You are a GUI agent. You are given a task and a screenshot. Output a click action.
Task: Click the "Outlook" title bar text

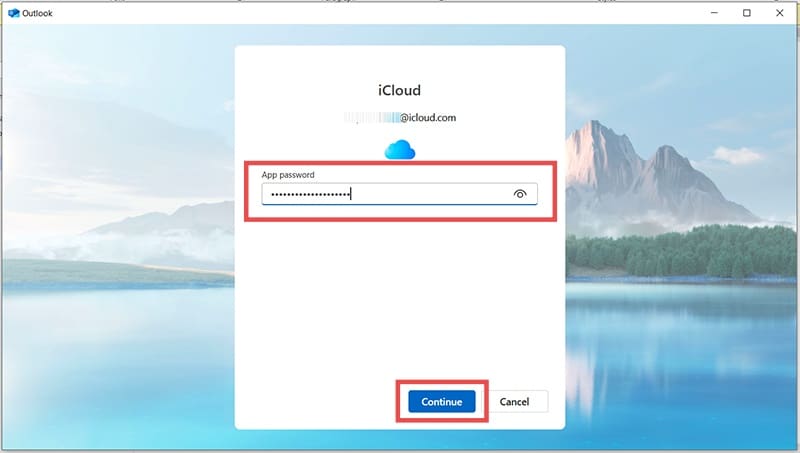[x=39, y=13]
